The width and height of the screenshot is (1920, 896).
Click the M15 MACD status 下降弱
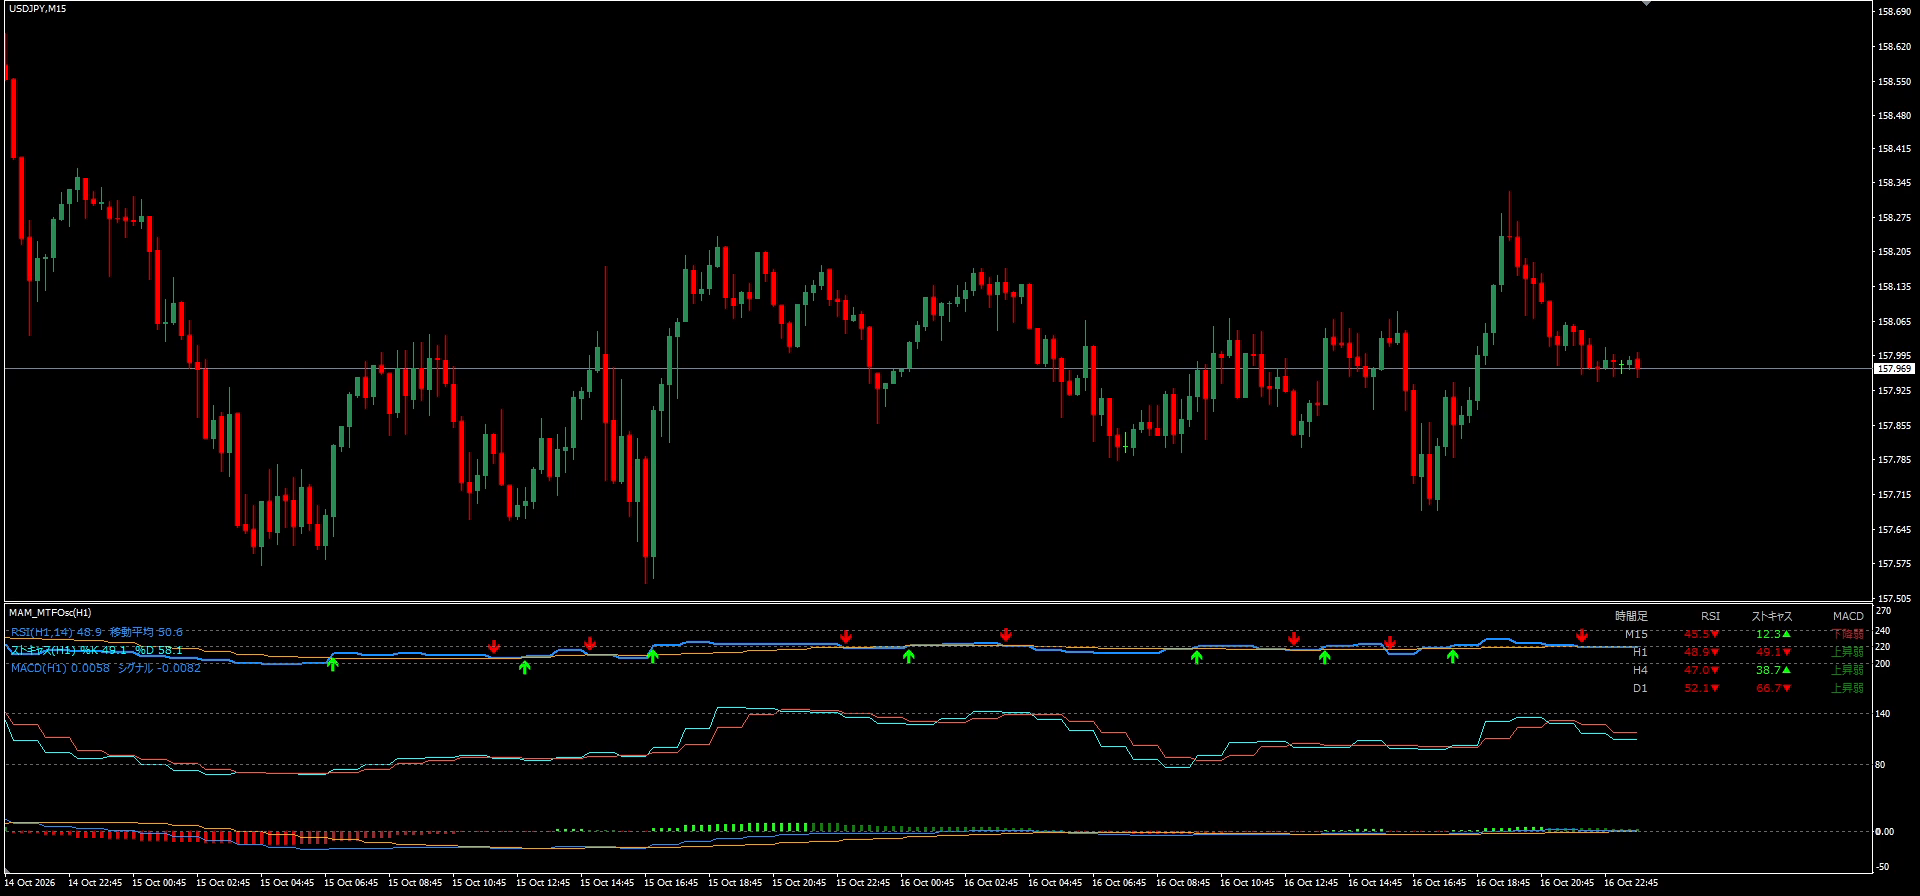pos(1848,634)
